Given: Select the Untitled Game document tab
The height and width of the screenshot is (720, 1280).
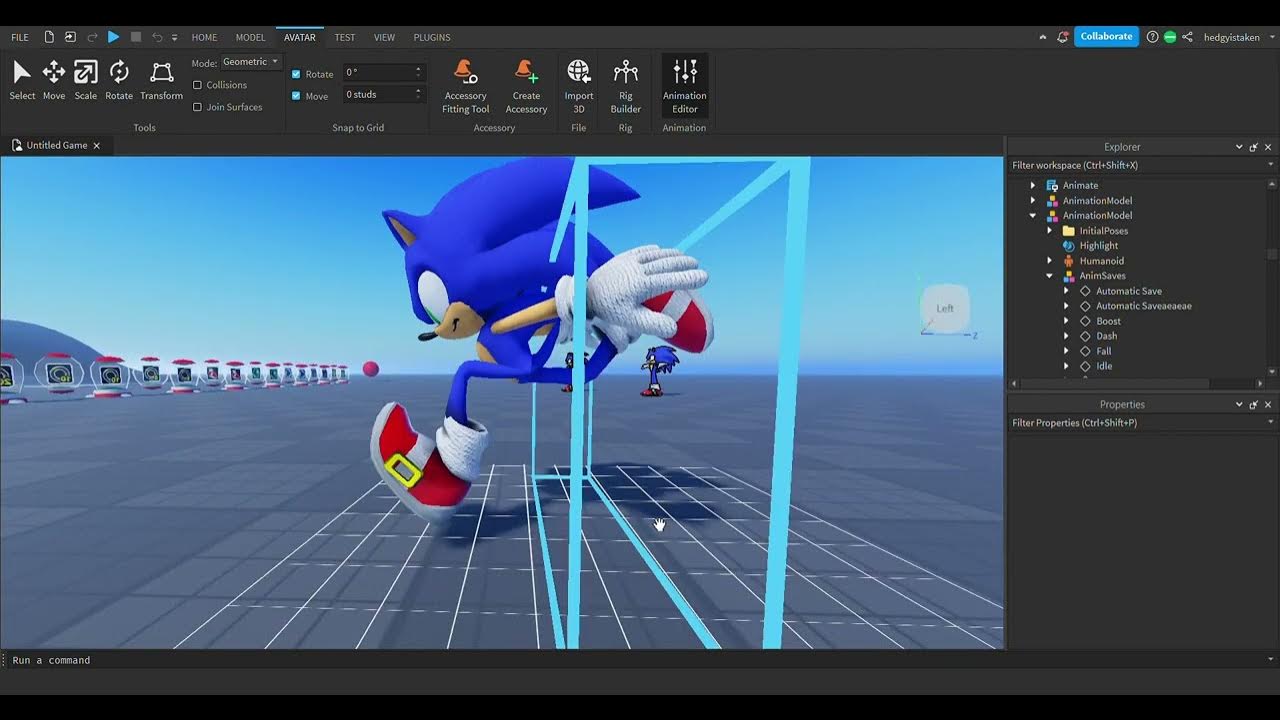Looking at the screenshot, I should point(56,146).
